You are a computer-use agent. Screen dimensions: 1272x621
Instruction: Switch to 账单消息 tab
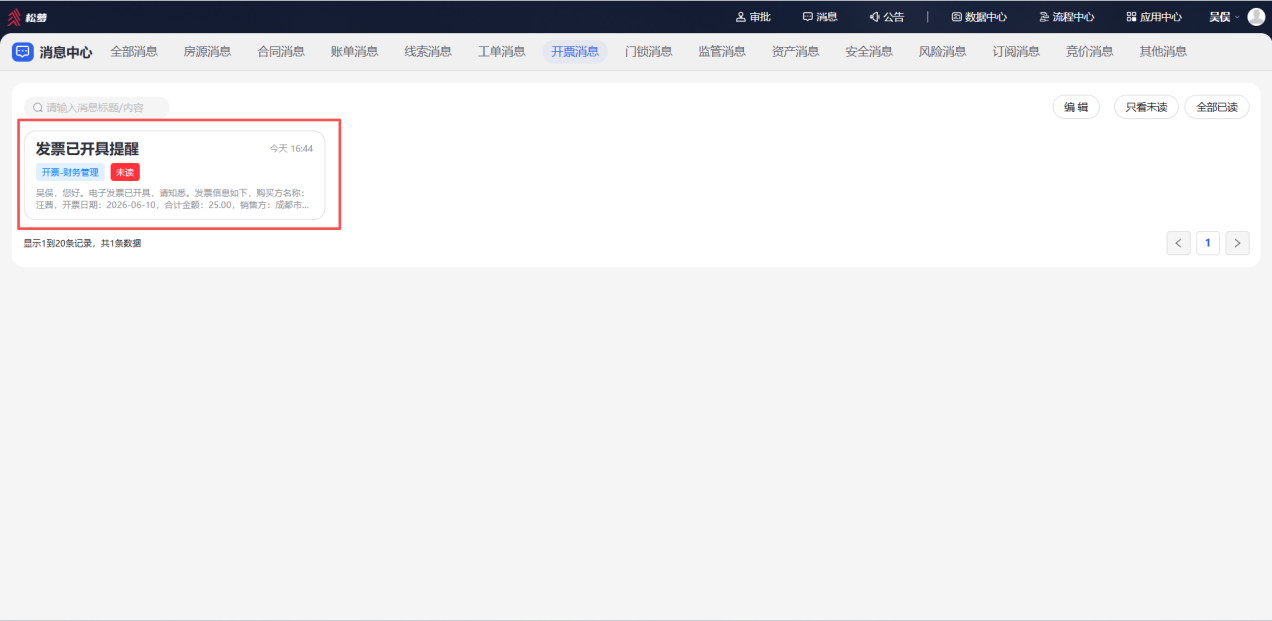point(354,52)
